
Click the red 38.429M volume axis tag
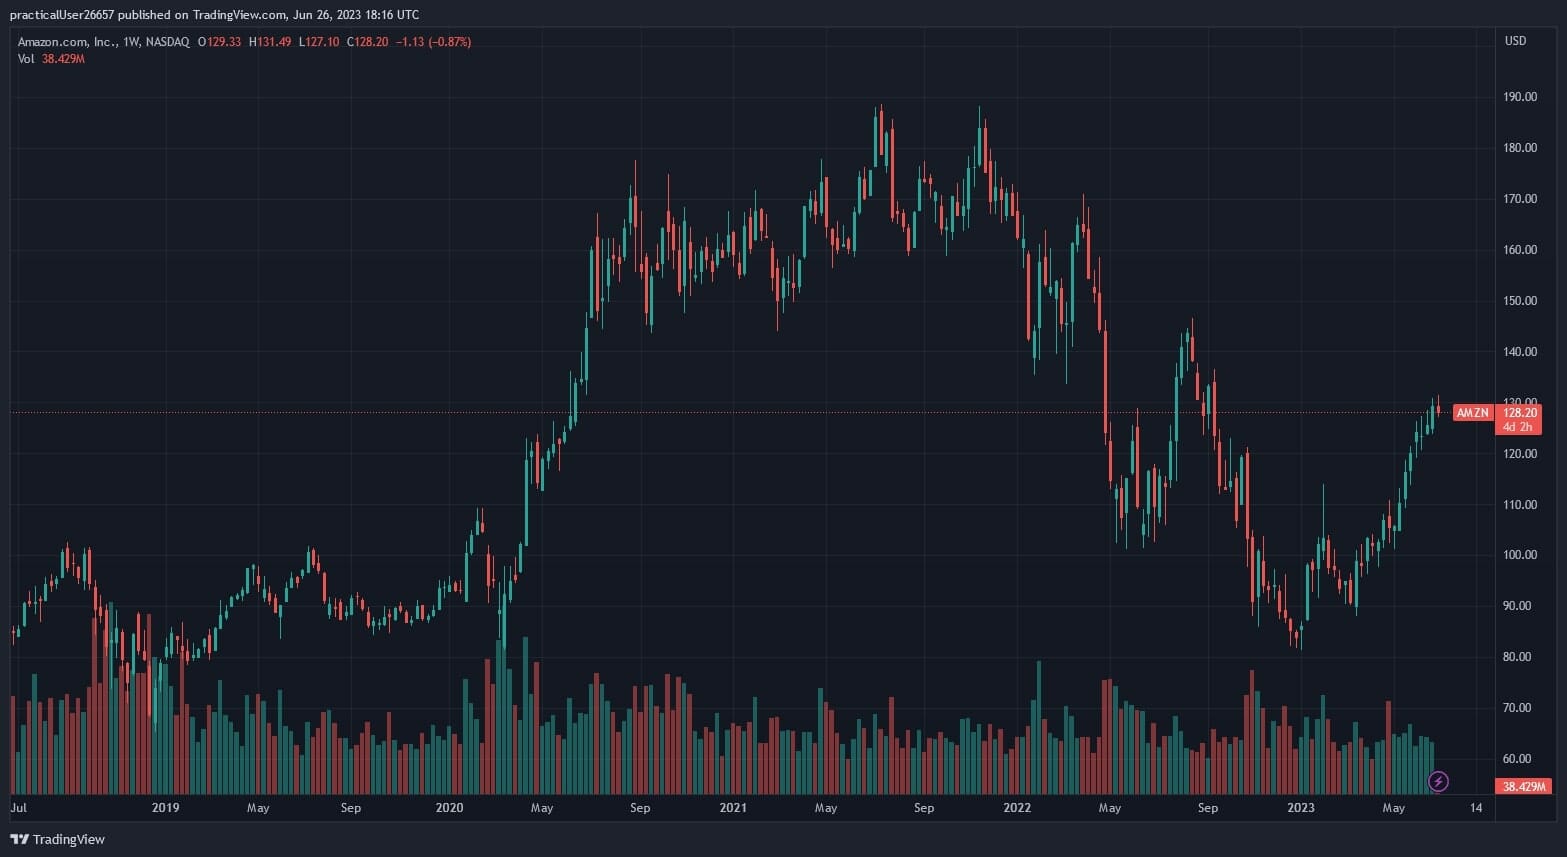coord(1524,787)
